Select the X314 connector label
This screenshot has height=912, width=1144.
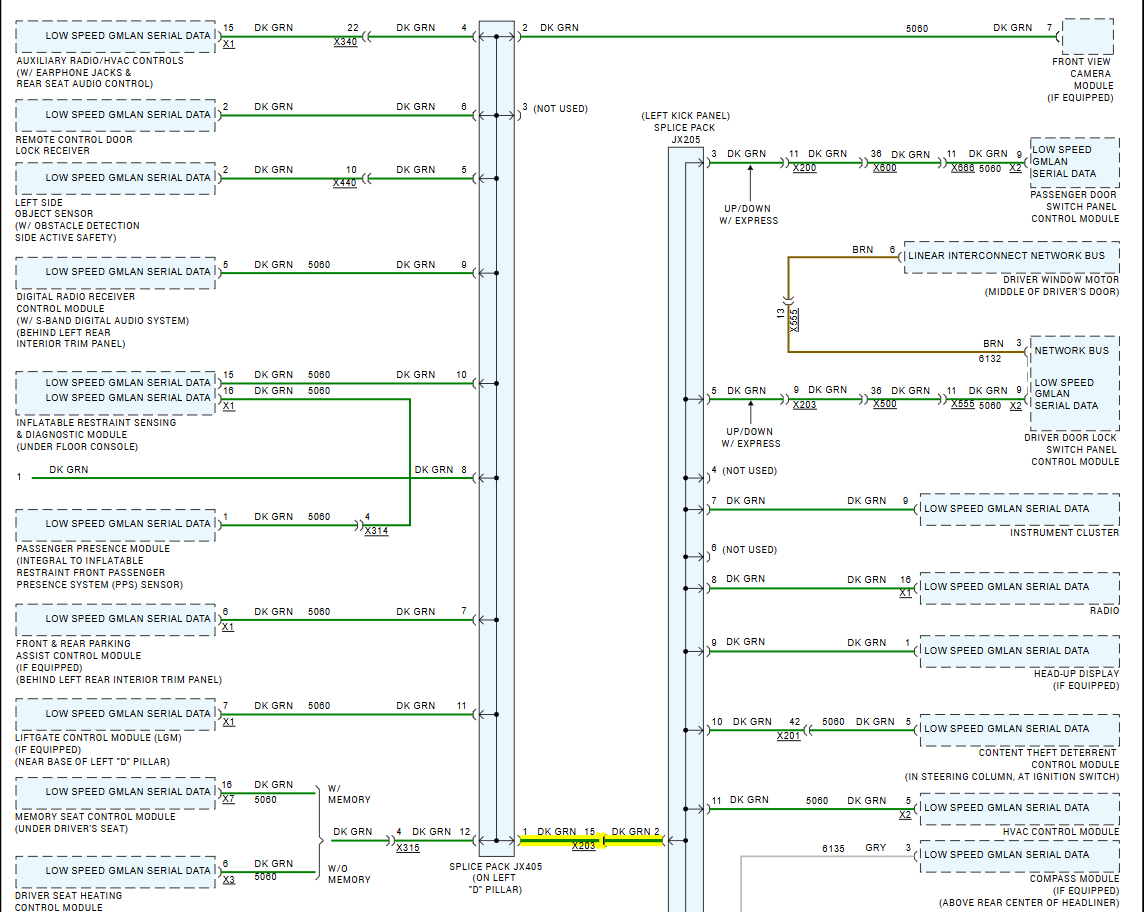pos(376,531)
